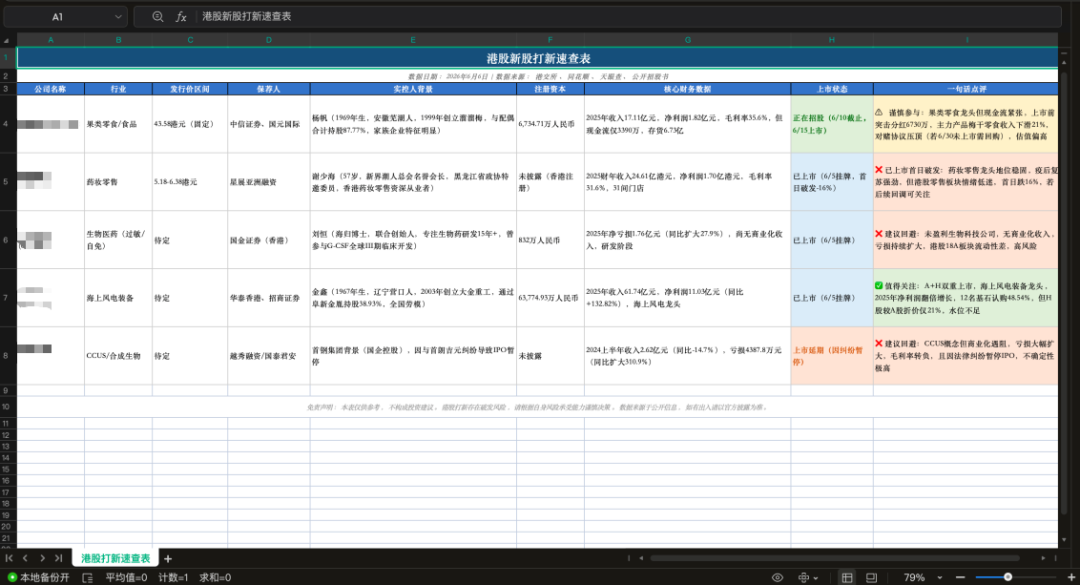
Task: Click the 平均值=0 status bar entry
Action: [x=126, y=577]
